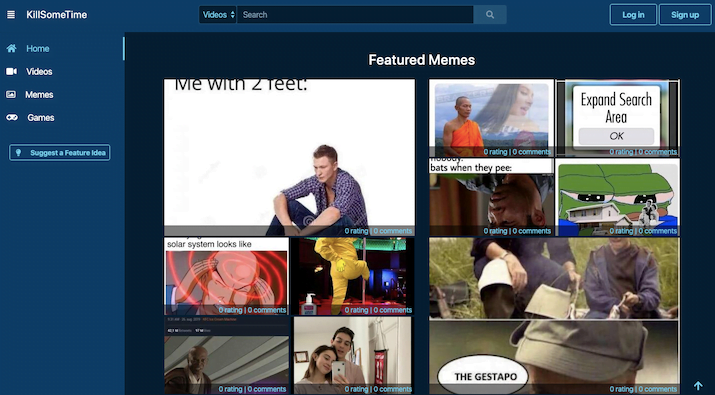The height and width of the screenshot is (395, 715).
Task: Open the 'Expand Search Area' meme thumbnail
Action: (x=618, y=118)
